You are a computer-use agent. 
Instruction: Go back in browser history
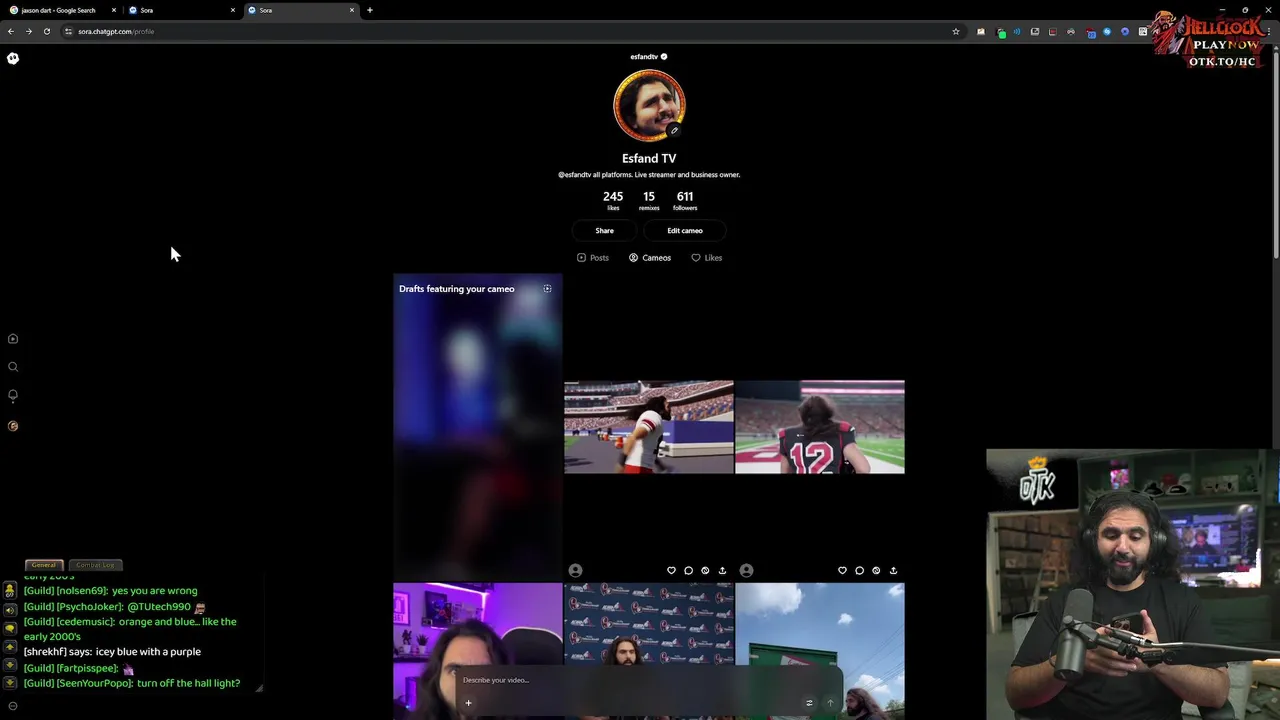(11, 32)
